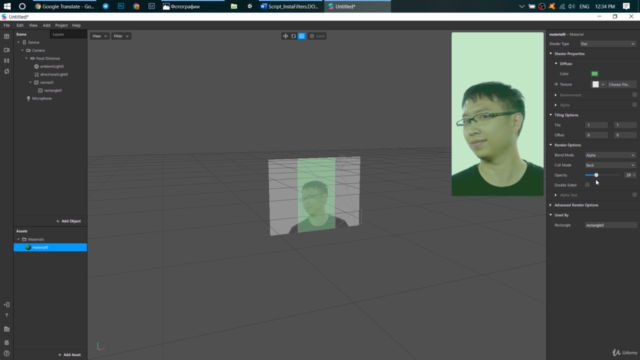Click the refresh/restart icon in left sidebar

tap(7, 71)
